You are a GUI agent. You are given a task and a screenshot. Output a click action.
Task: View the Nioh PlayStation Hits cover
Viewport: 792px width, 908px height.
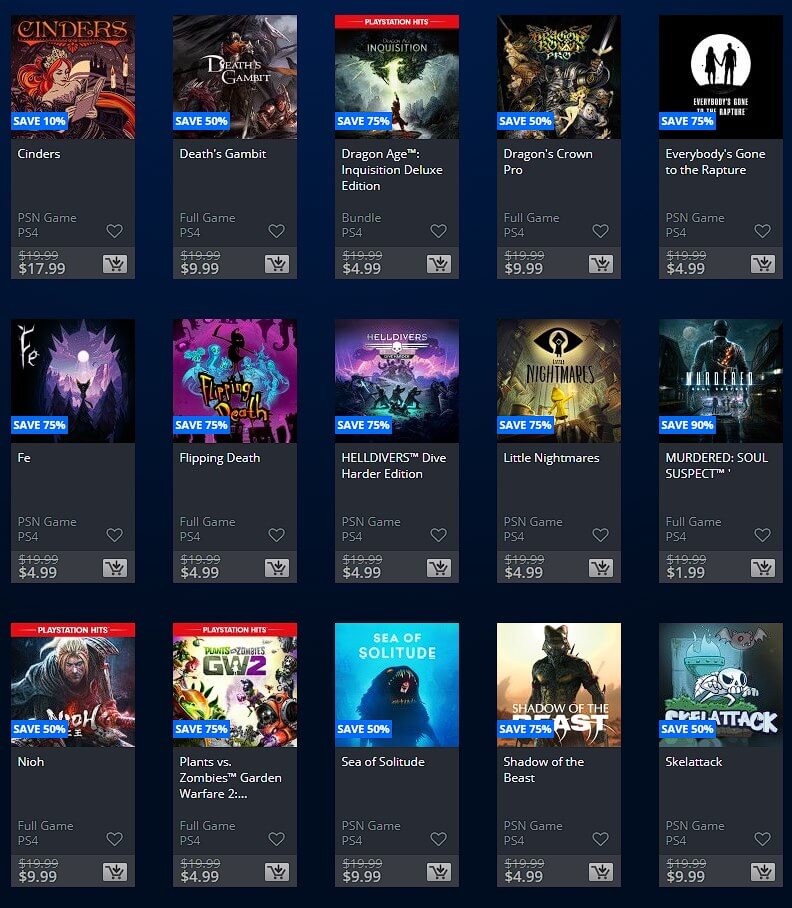(x=73, y=685)
